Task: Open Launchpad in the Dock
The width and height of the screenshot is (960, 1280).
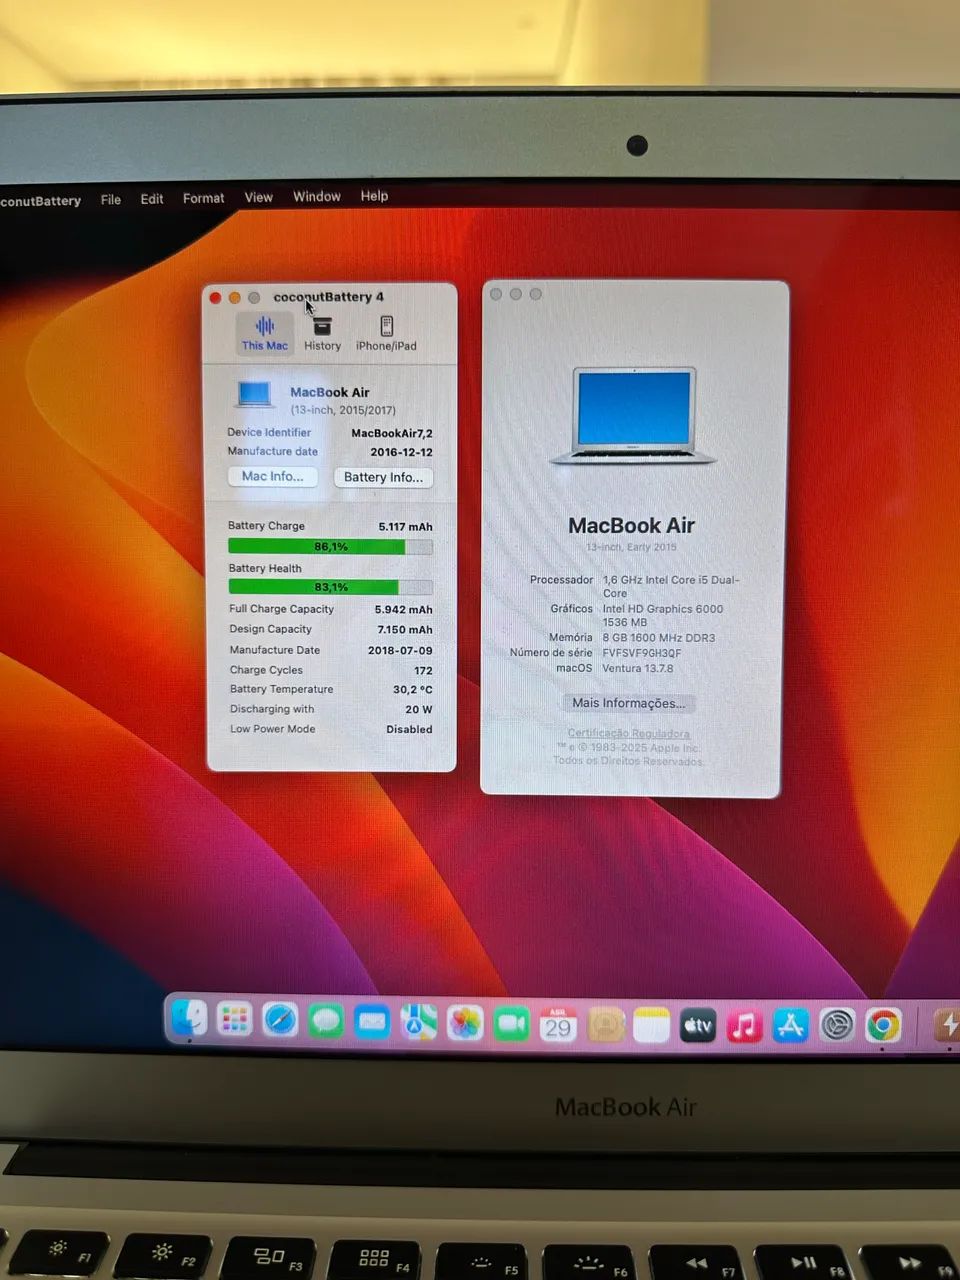Action: 234,1020
